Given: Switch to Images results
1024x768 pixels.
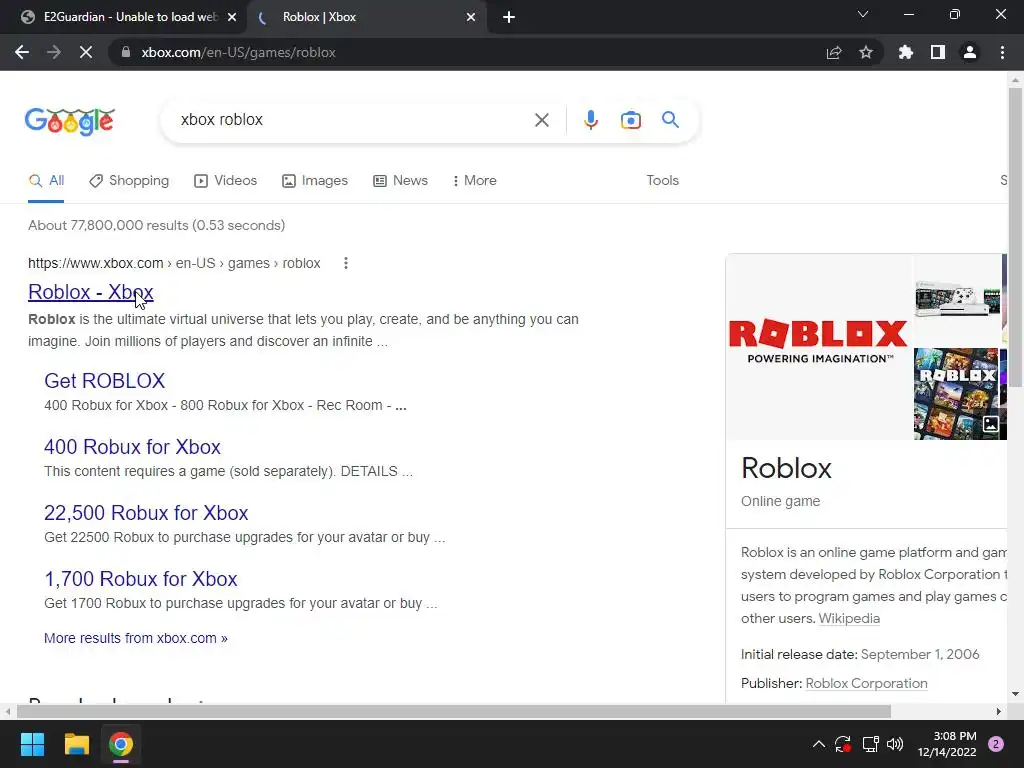Looking at the screenshot, I should 315,181.
